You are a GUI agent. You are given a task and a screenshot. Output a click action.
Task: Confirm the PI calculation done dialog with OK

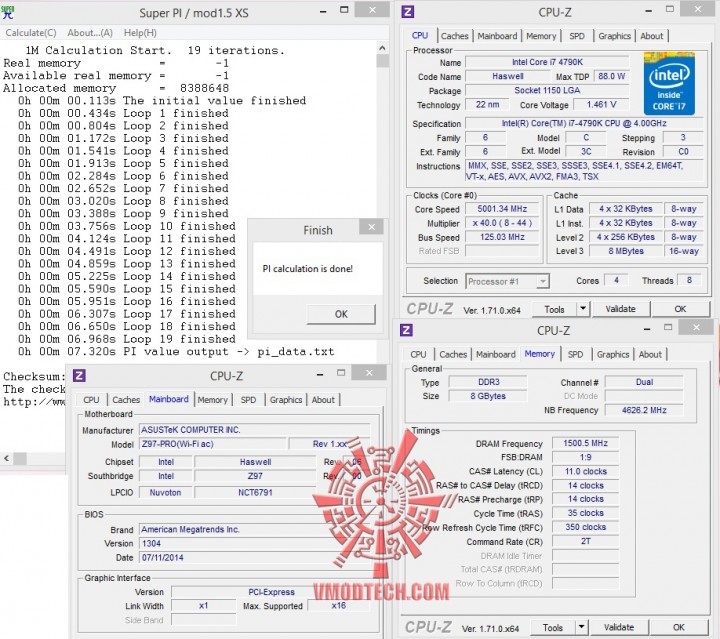point(341,314)
